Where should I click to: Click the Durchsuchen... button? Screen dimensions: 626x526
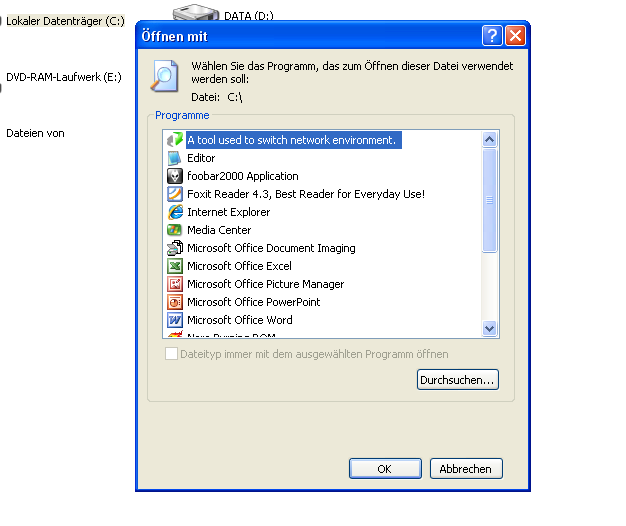458,380
